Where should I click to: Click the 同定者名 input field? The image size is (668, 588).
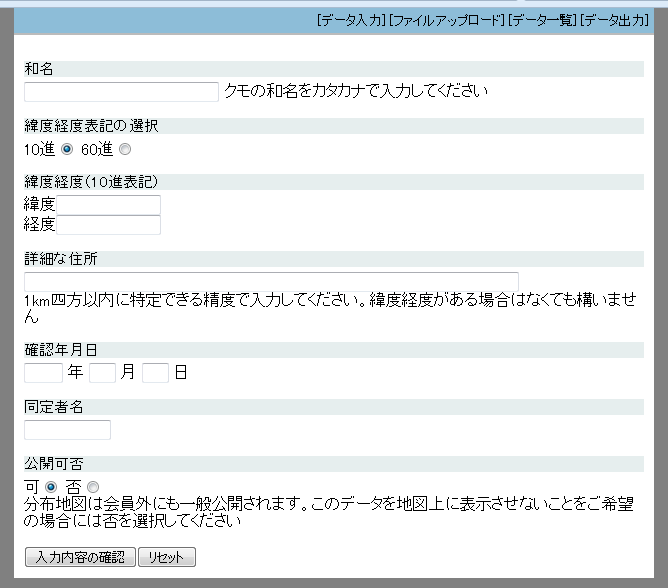[x=67, y=429]
